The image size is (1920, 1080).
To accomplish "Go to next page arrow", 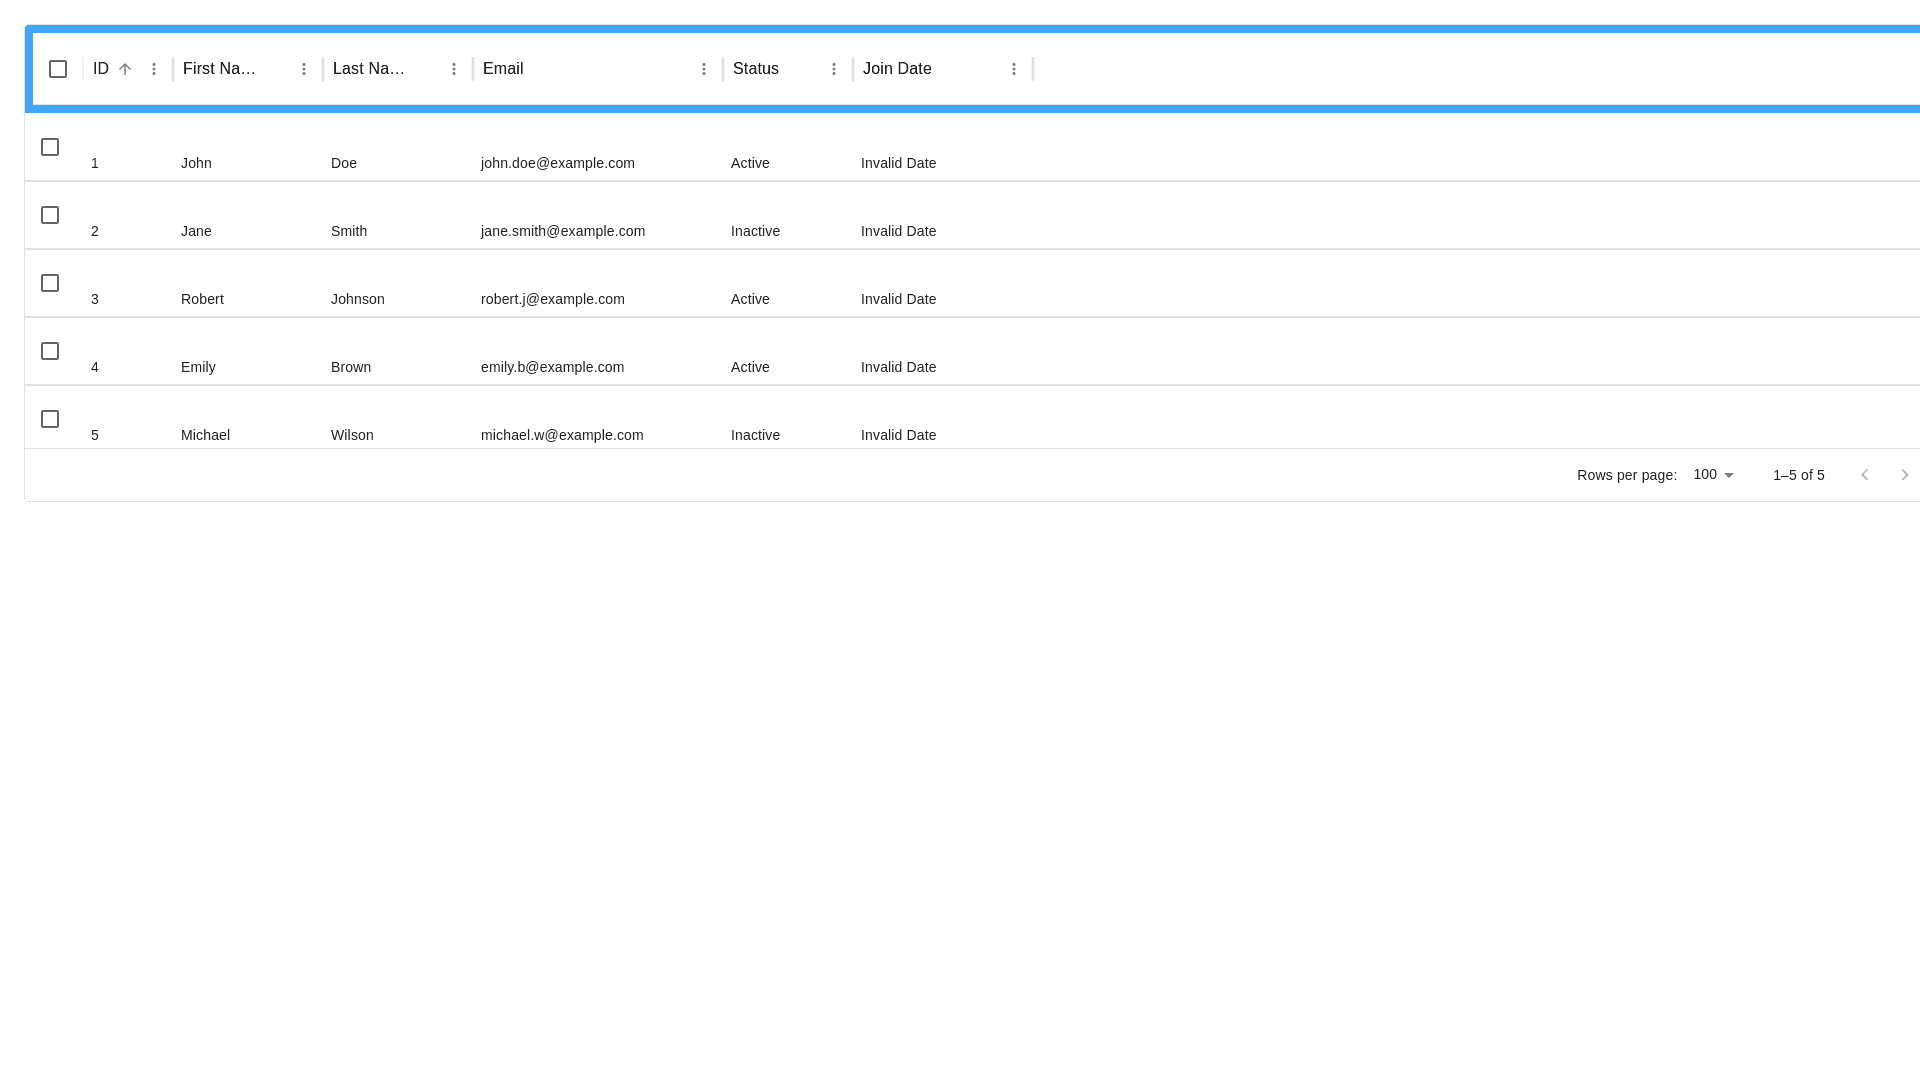I will [1905, 475].
